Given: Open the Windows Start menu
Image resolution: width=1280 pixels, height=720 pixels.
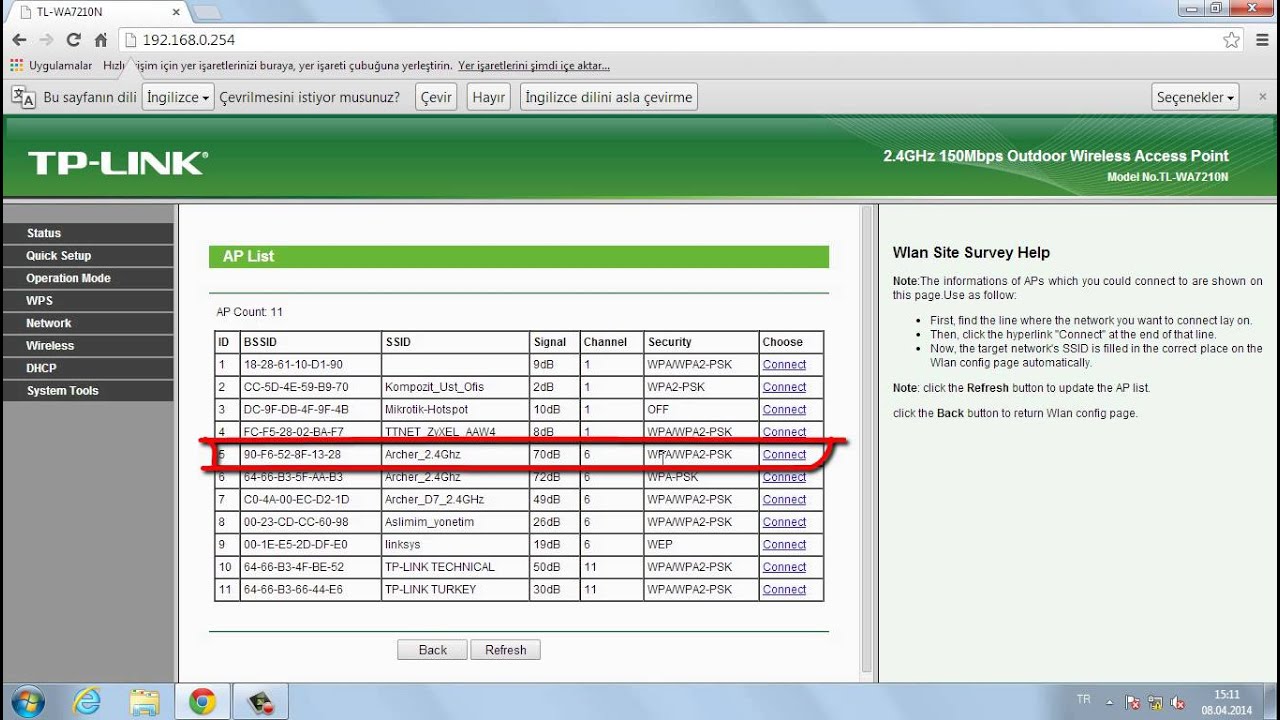Looking at the screenshot, I should pos(28,701).
